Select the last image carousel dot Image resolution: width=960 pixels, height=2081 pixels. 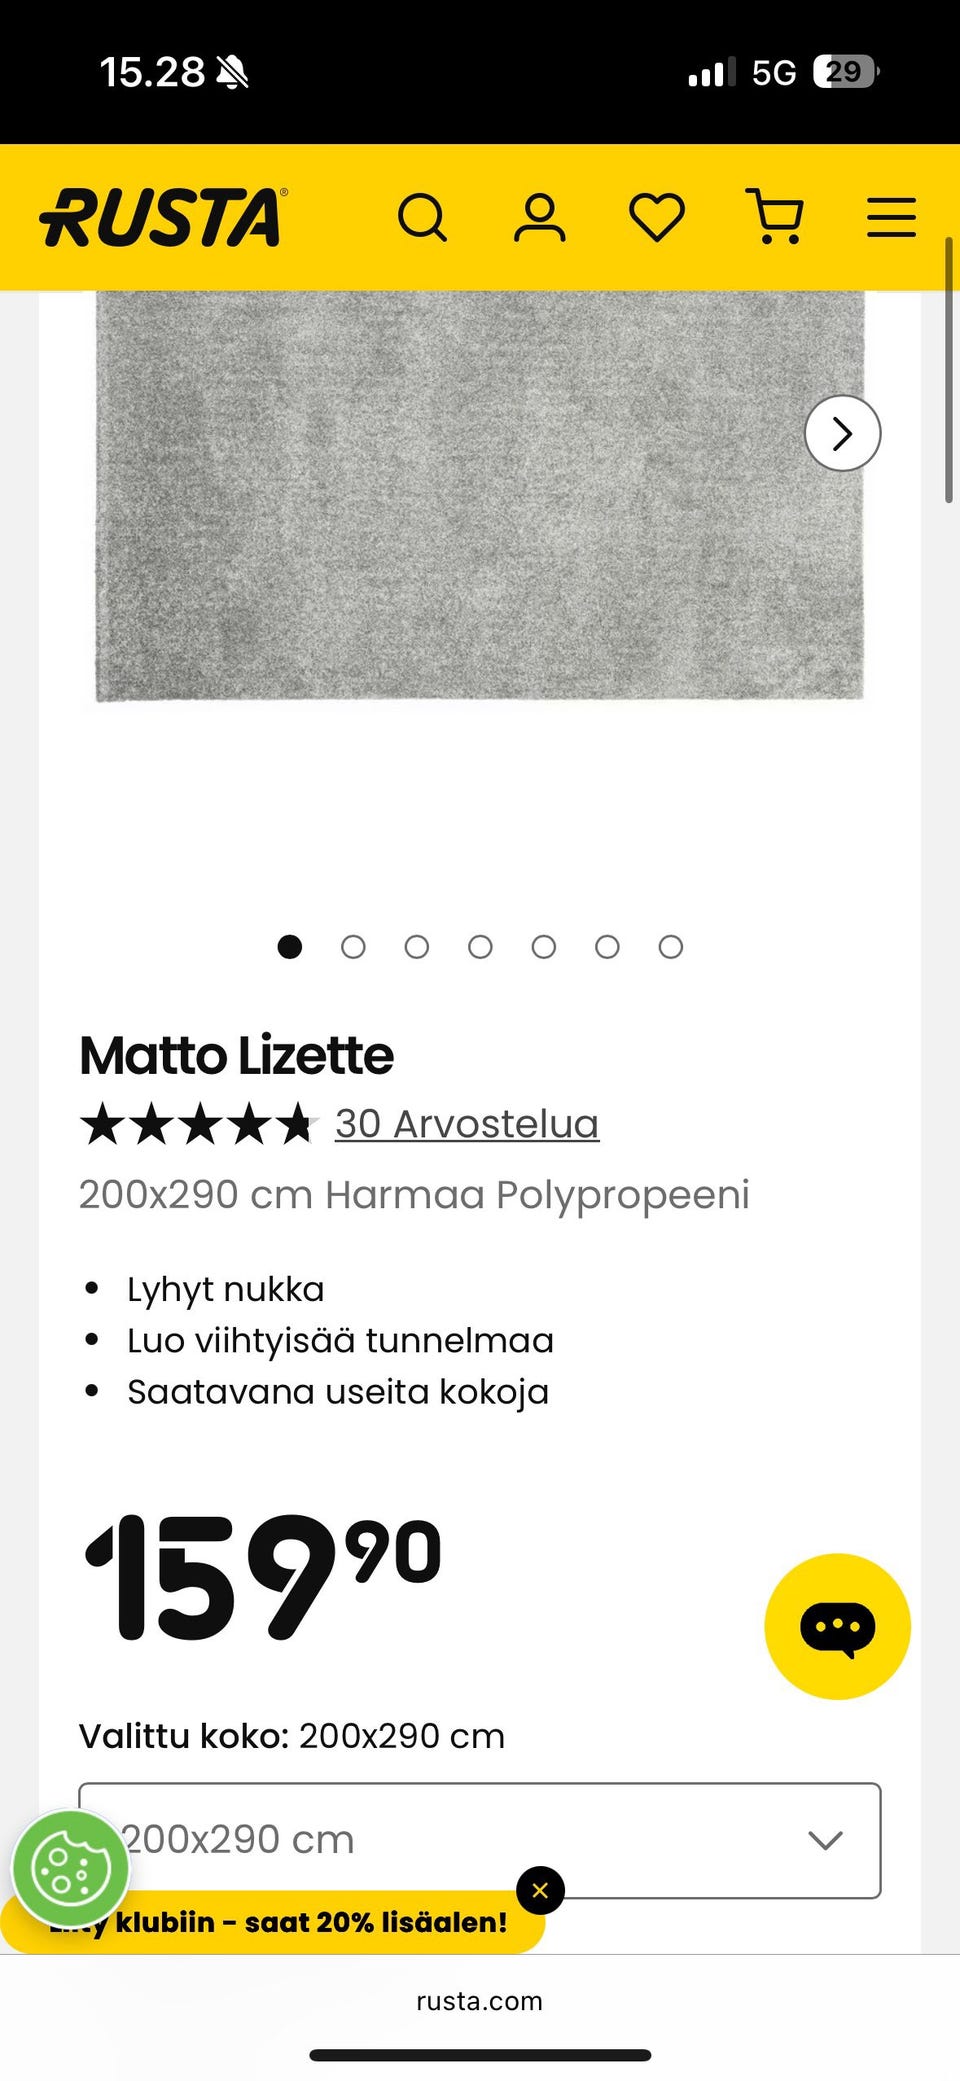[671, 947]
